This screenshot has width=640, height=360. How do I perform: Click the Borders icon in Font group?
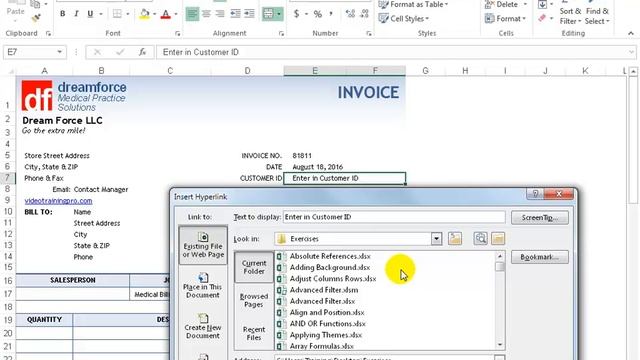[x=117, y=14]
